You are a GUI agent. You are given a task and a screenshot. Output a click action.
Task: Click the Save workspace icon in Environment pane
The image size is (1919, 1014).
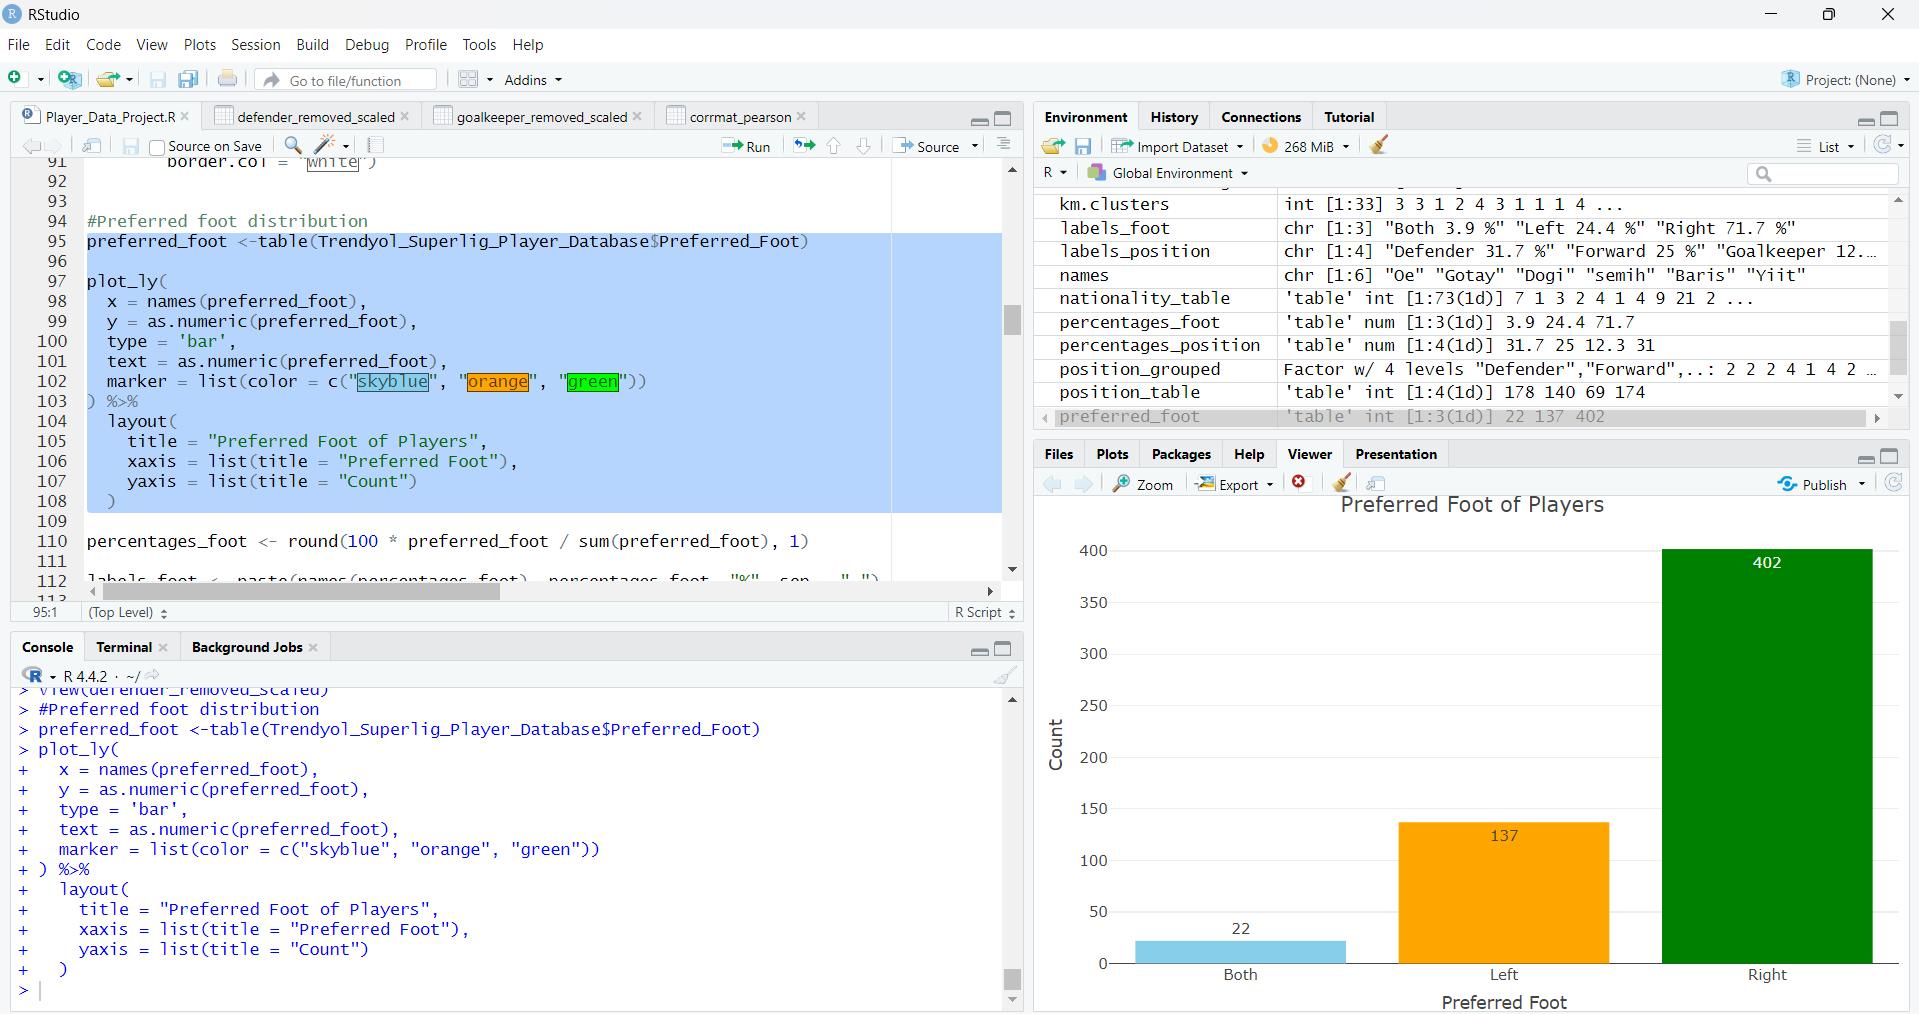(x=1083, y=146)
